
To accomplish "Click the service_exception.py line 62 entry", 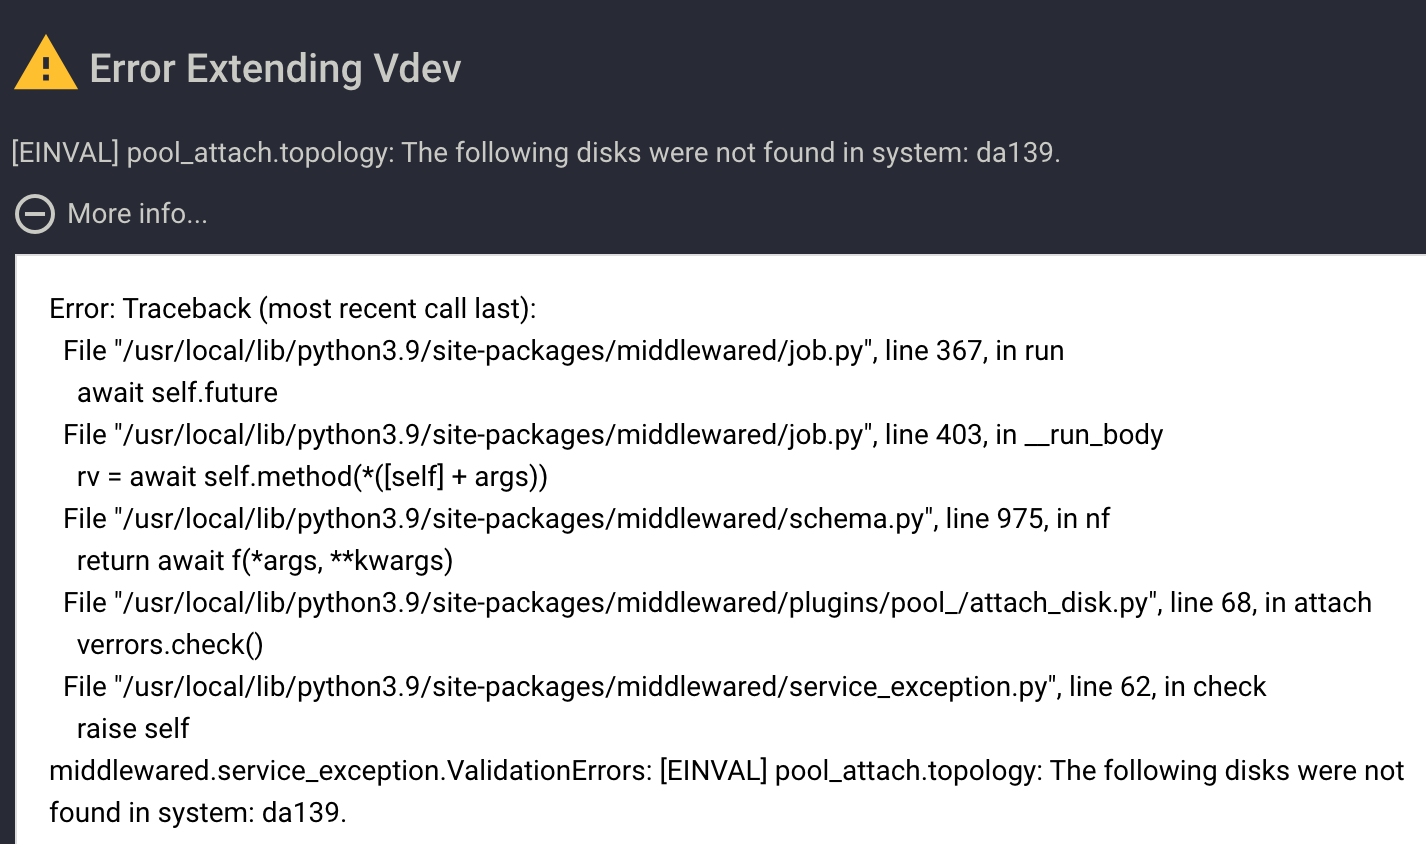I will [x=665, y=687].
